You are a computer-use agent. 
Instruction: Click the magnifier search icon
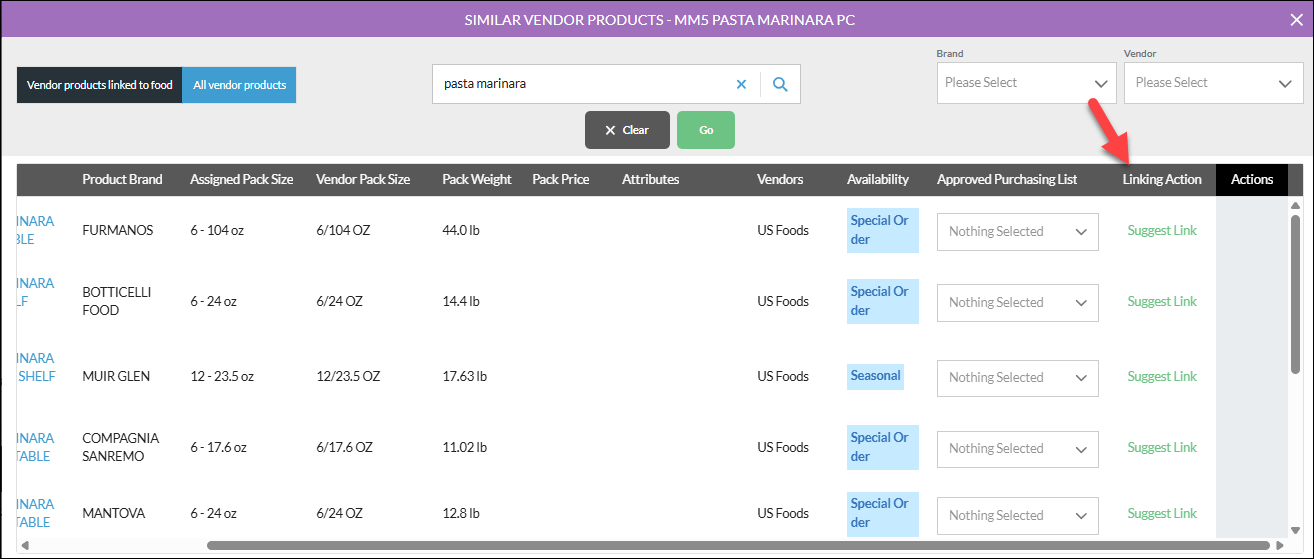[x=781, y=85]
